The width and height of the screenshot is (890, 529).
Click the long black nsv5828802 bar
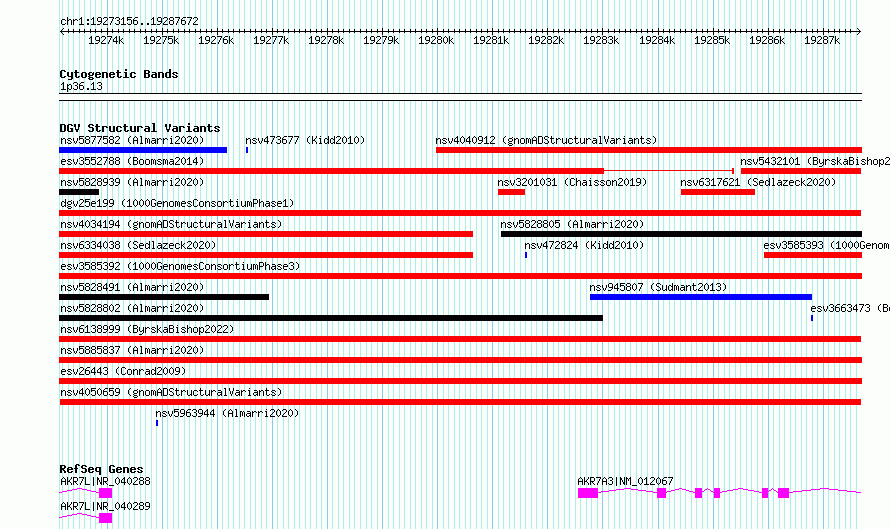click(331, 318)
